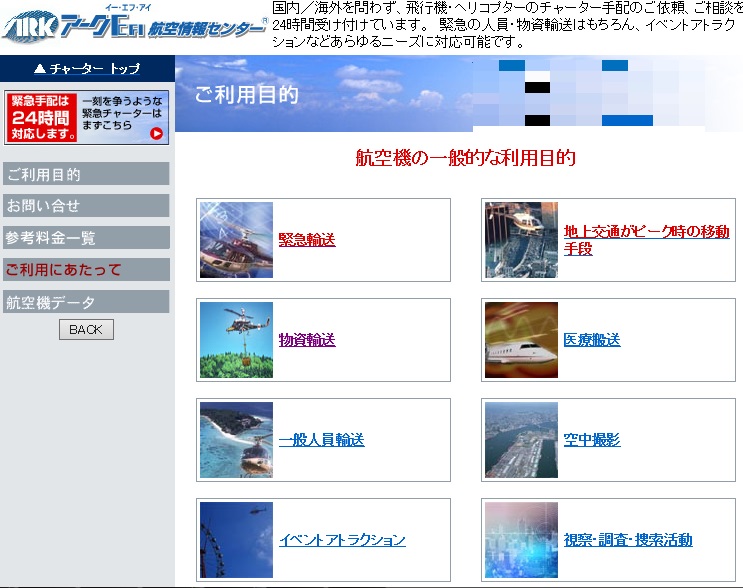The width and height of the screenshot is (743, 588).
Task: Click the jet aircraft thumbnail
Action: 521,340
